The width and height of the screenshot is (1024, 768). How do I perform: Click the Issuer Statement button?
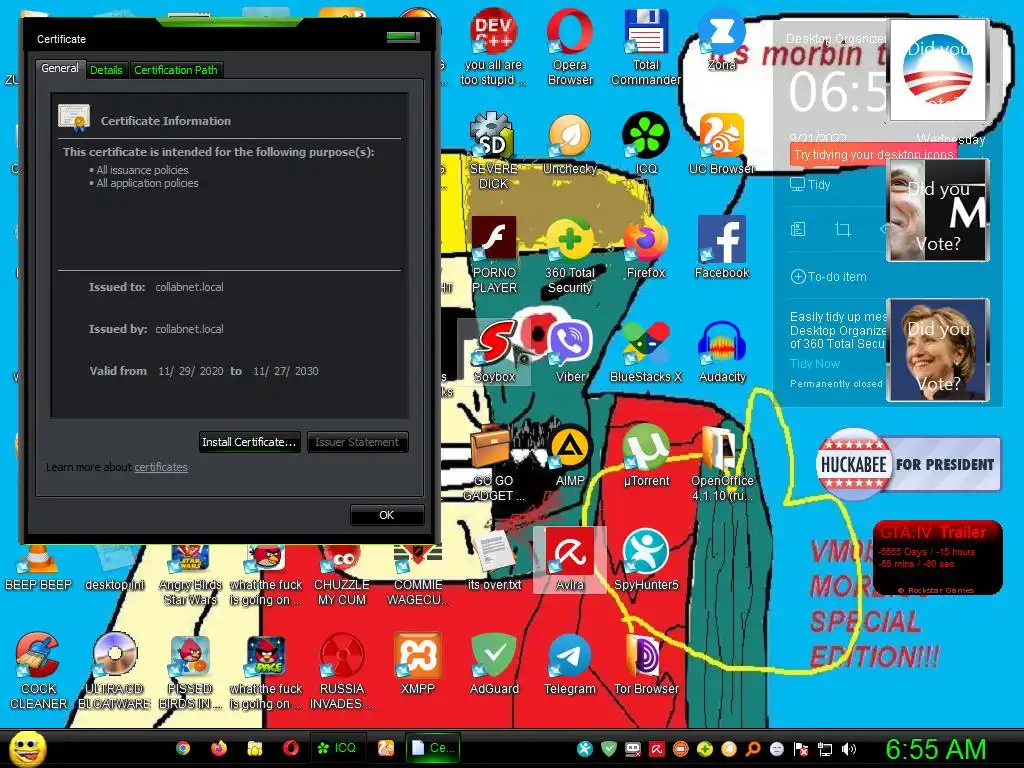[x=357, y=442]
